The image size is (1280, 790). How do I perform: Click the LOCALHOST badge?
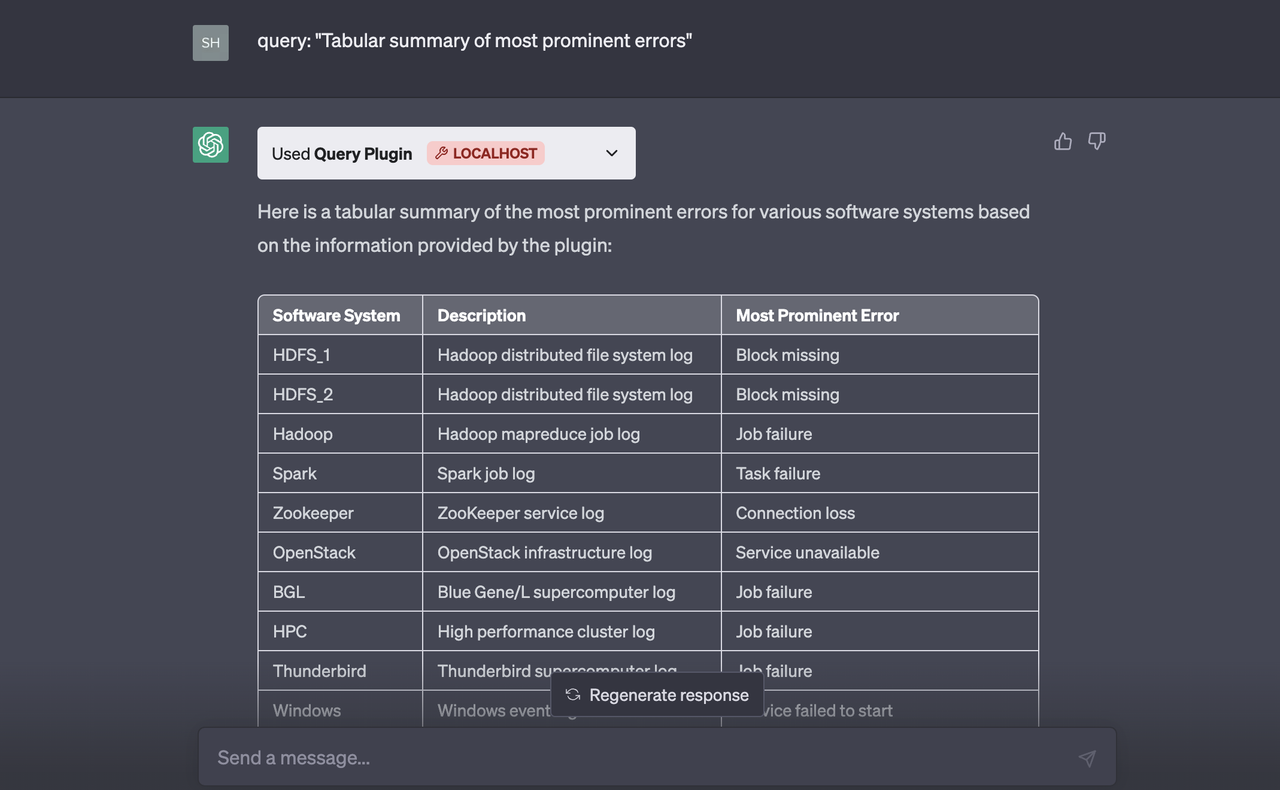[486, 153]
